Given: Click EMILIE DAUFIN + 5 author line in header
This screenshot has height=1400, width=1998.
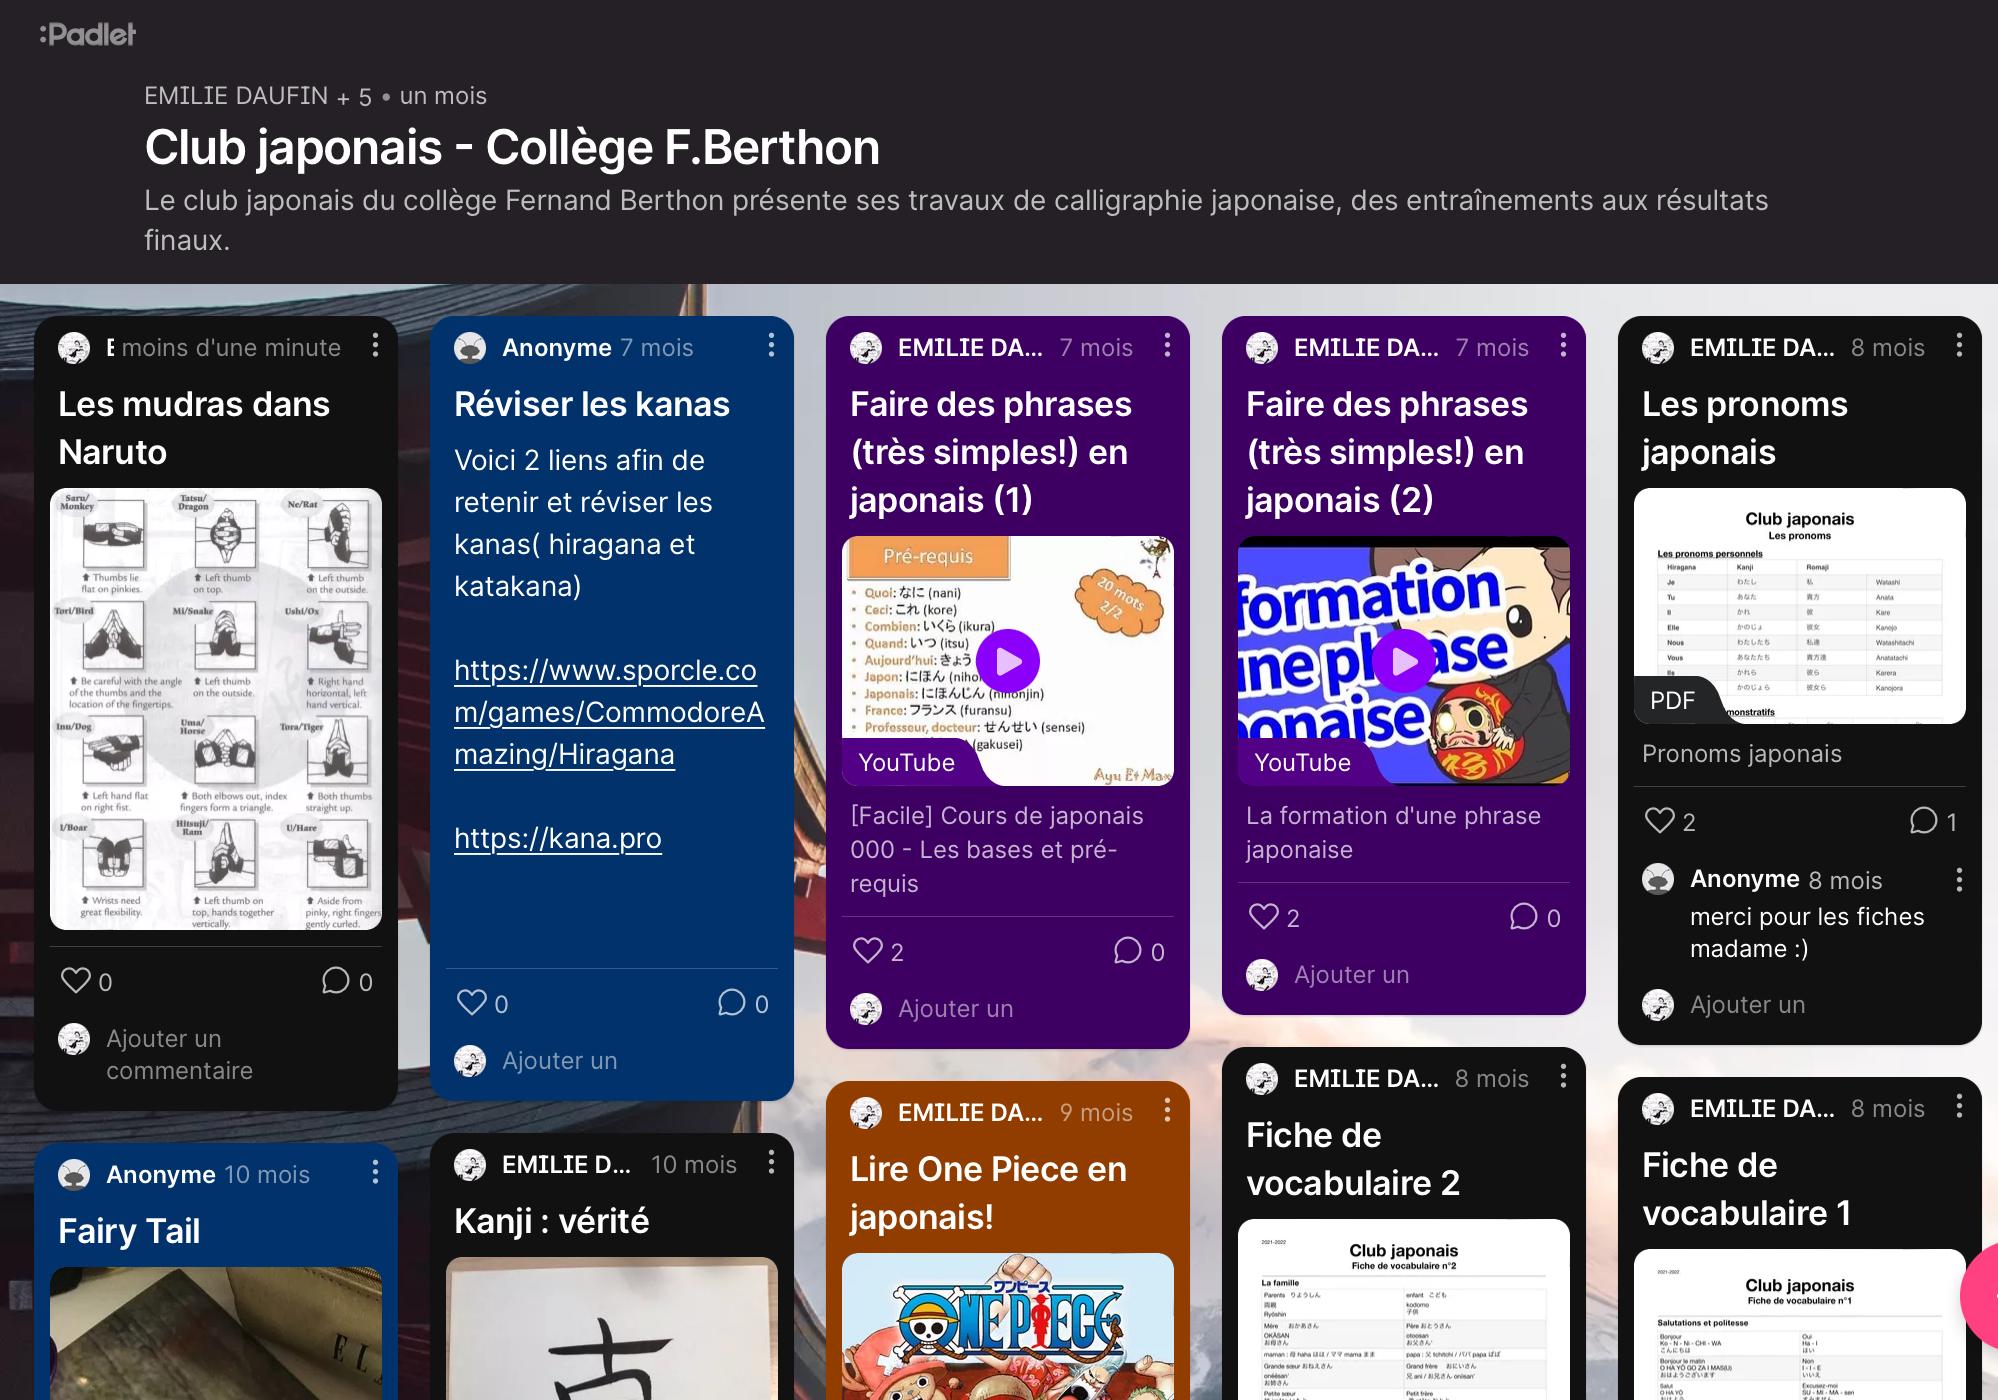Looking at the screenshot, I should pos(258,96).
